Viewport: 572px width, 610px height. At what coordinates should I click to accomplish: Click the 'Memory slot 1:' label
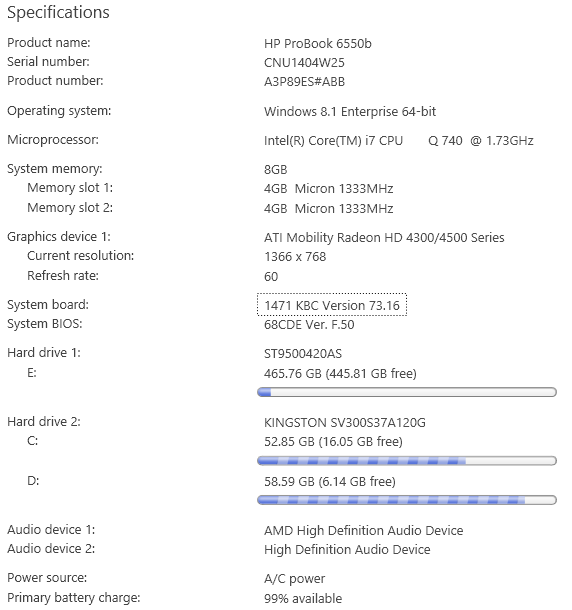click(x=70, y=188)
